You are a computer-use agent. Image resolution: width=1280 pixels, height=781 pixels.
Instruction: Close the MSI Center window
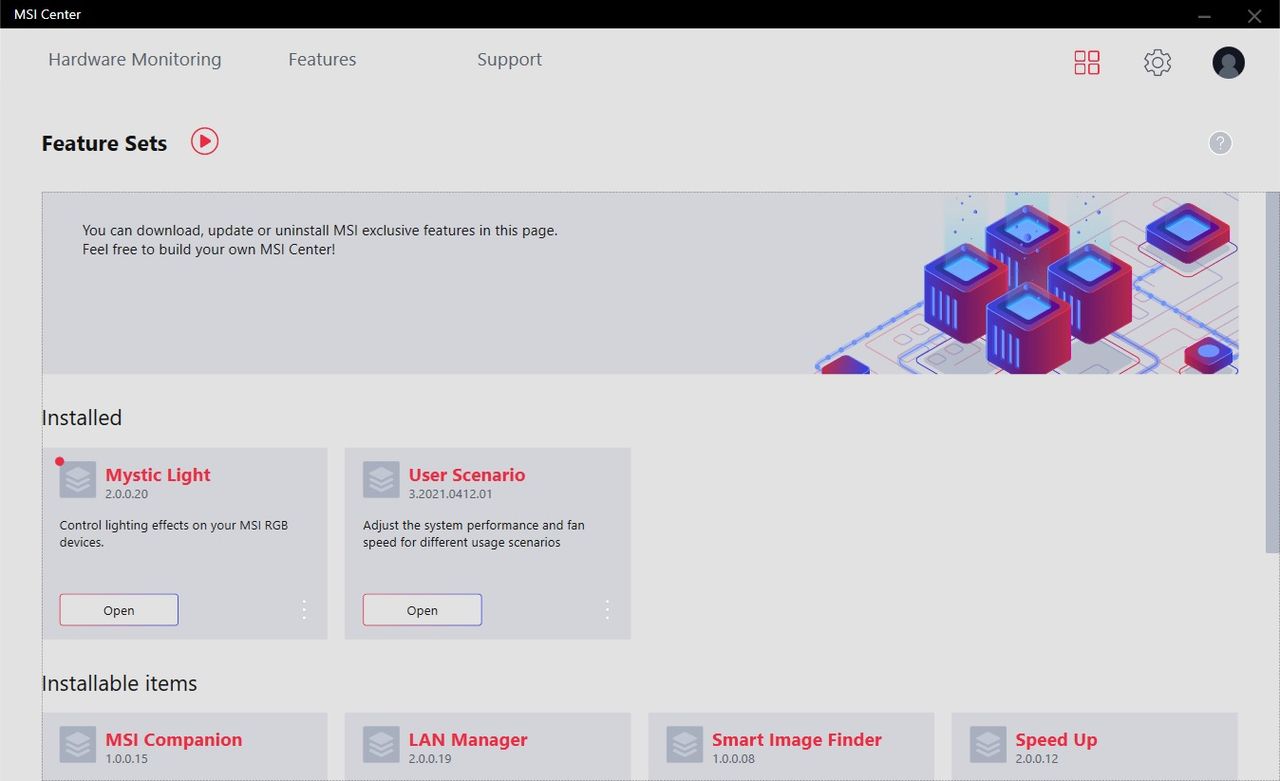click(1254, 15)
